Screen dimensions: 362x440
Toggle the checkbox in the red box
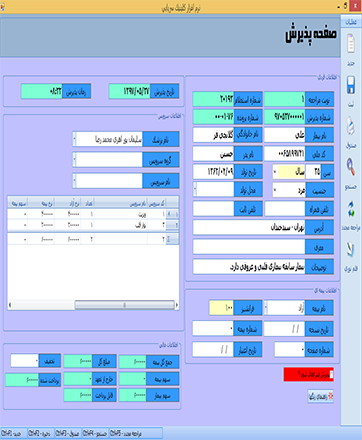331,374
